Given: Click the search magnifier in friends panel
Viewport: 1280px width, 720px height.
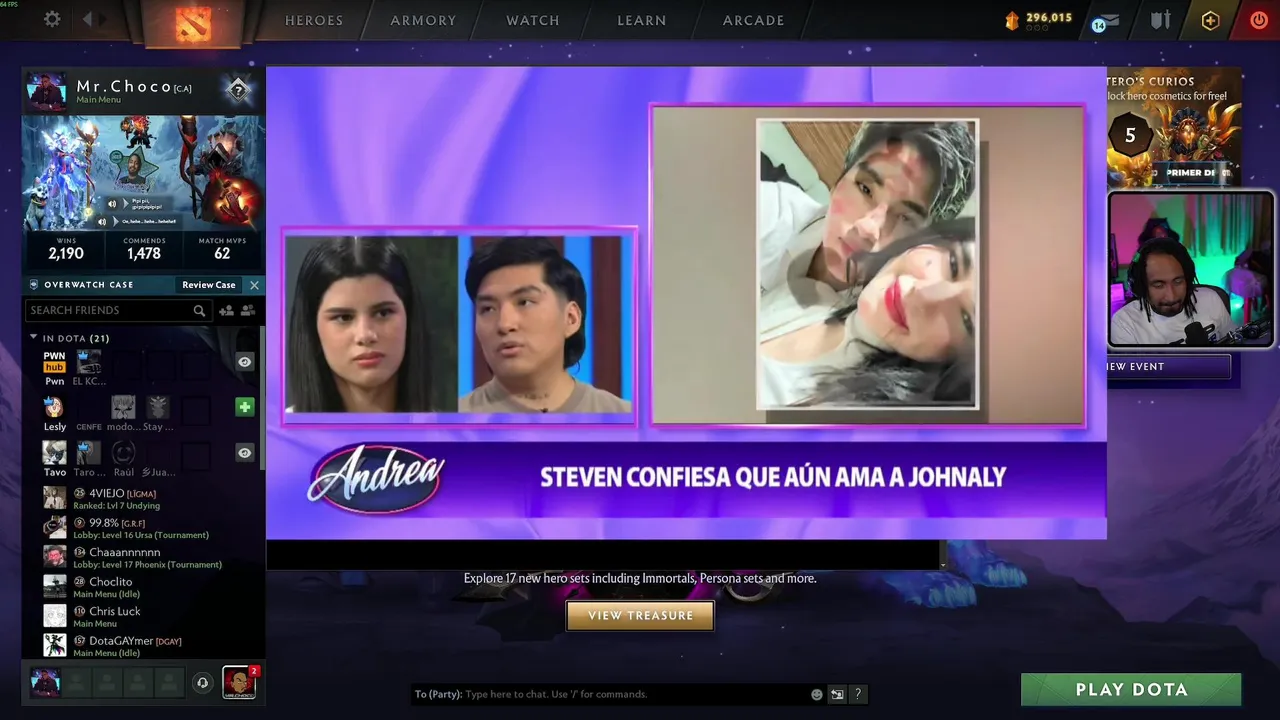Looking at the screenshot, I should 200,311.
